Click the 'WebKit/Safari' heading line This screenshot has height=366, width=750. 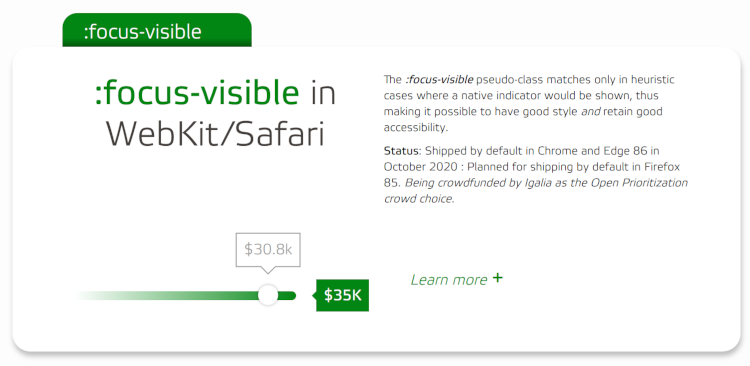[215, 133]
